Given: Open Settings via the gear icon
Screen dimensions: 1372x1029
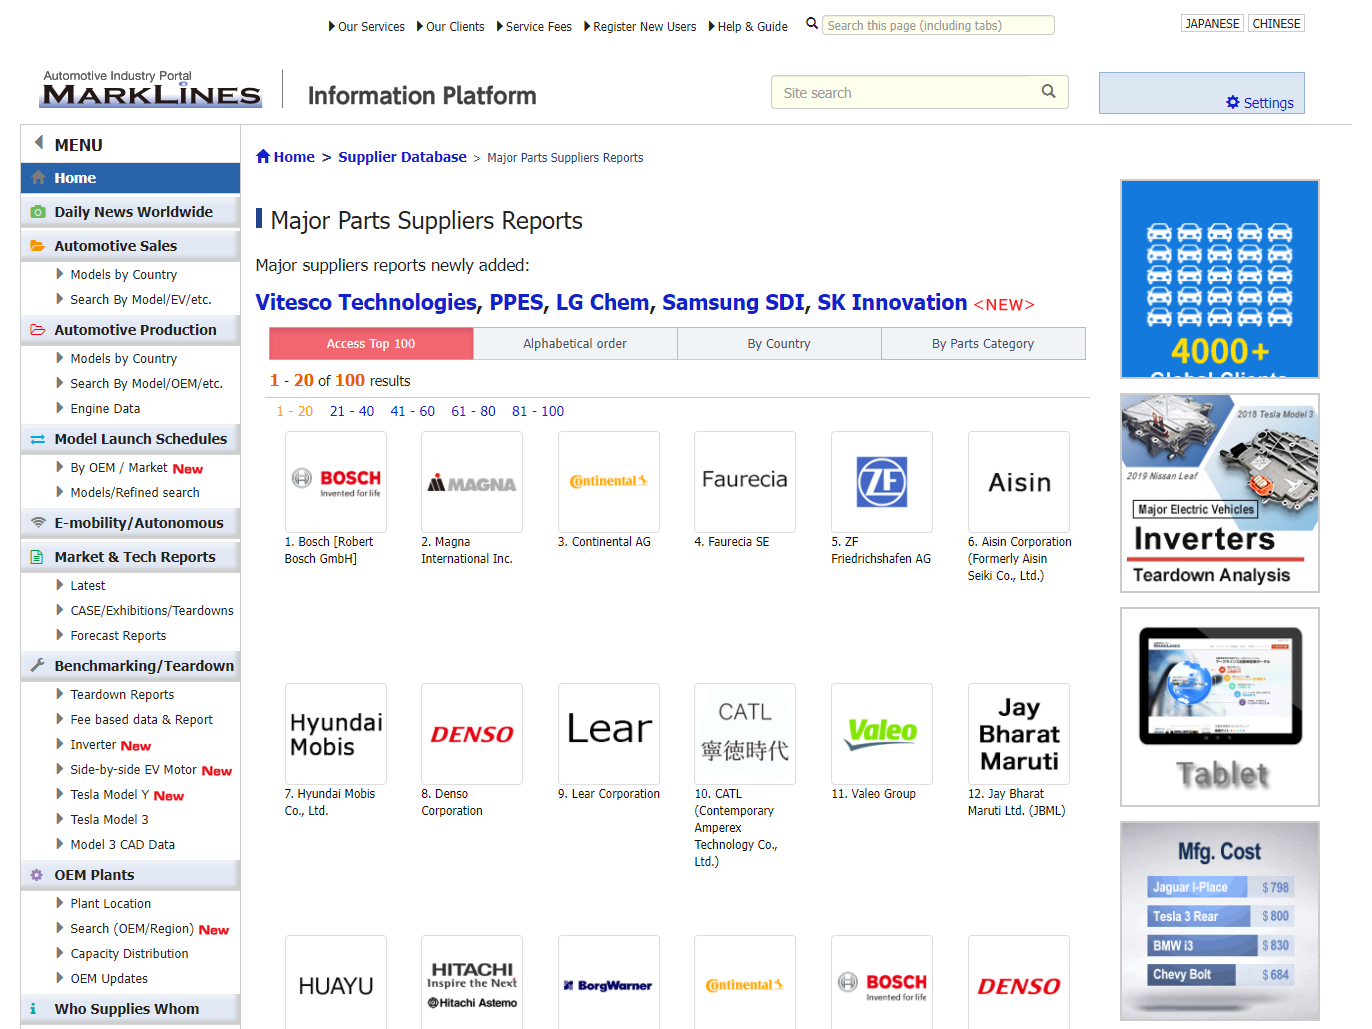Looking at the screenshot, I should (1232, 102).
